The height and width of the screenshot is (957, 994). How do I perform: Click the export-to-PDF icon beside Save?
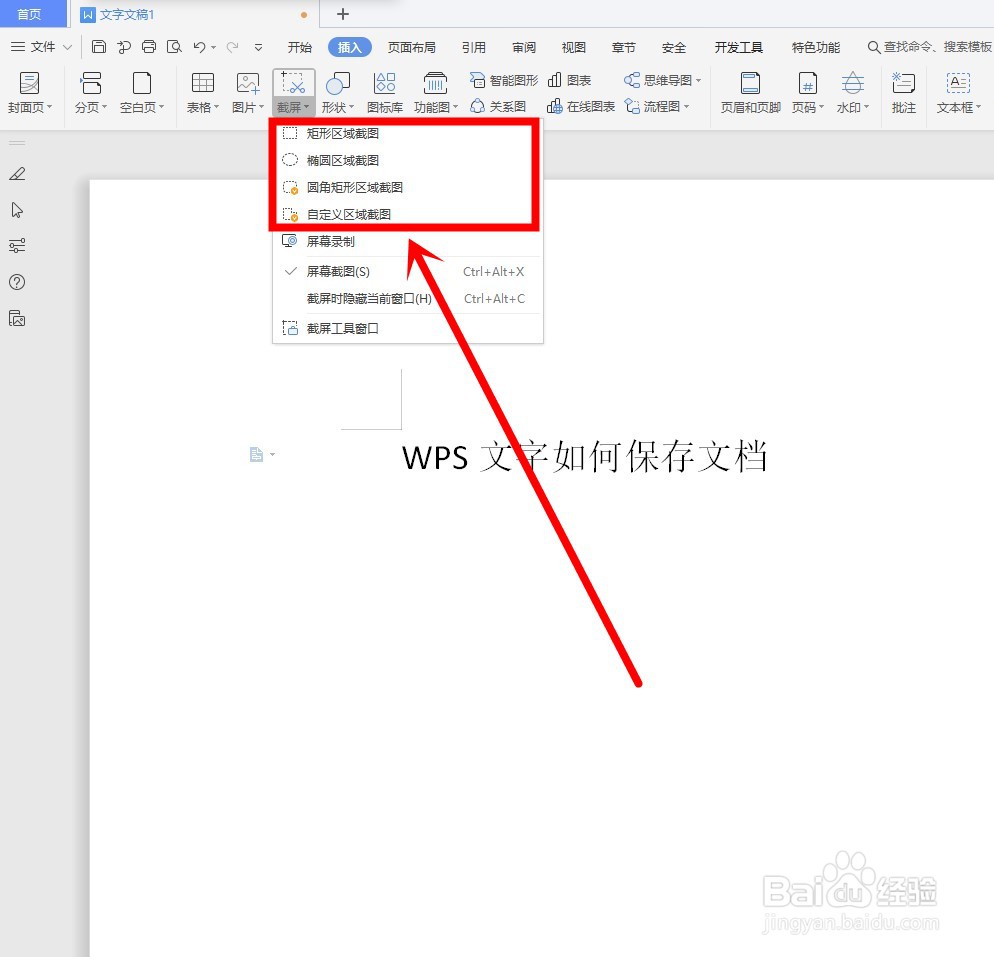pyautogui.click(x=124, y=47)
